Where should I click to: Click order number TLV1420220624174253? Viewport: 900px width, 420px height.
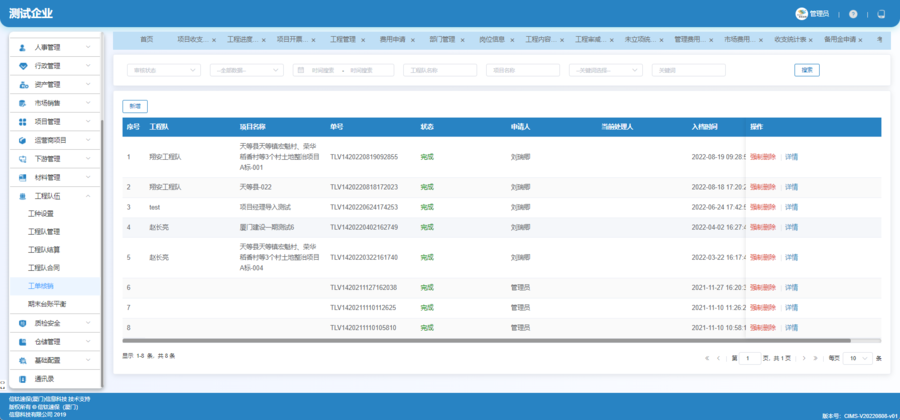[364, 207]
